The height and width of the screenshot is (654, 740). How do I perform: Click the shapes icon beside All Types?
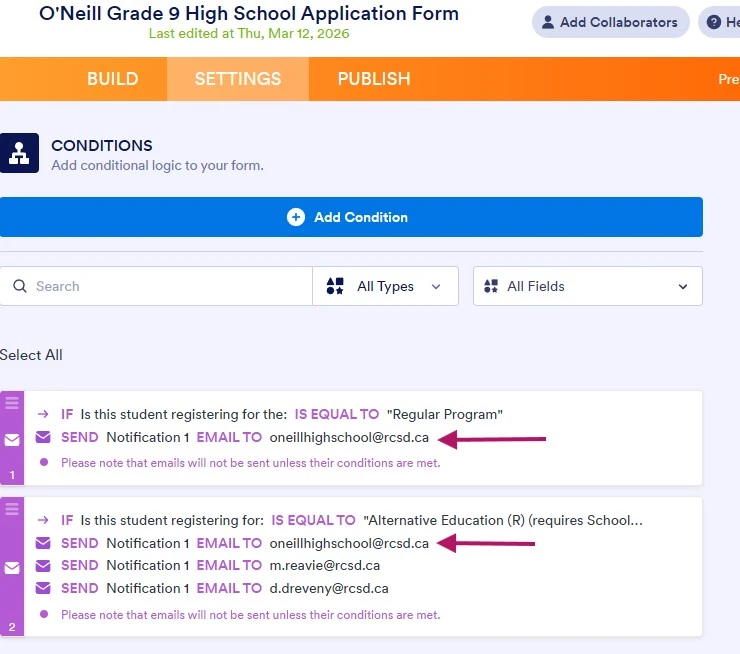coord(335,286)
